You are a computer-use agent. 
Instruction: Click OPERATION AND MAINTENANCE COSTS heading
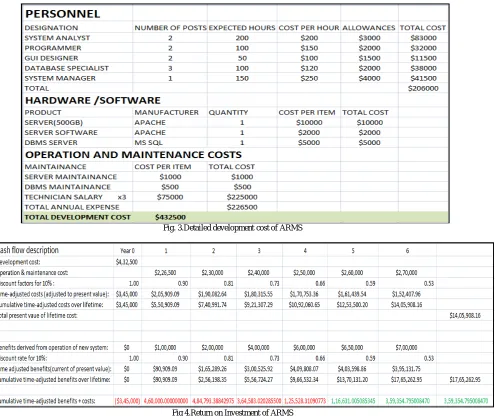coord(133,155)
